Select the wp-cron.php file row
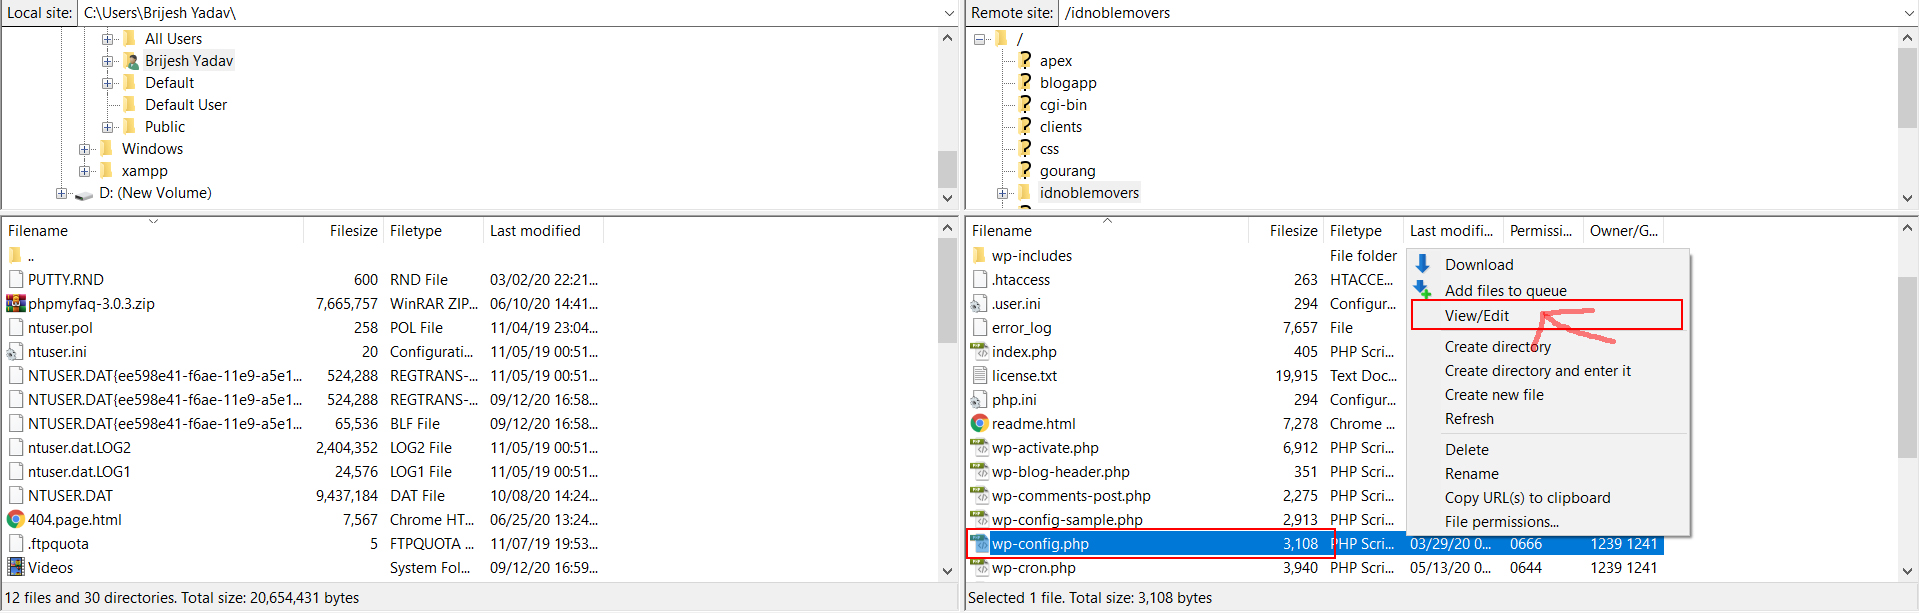 [x=1315, y=567]
